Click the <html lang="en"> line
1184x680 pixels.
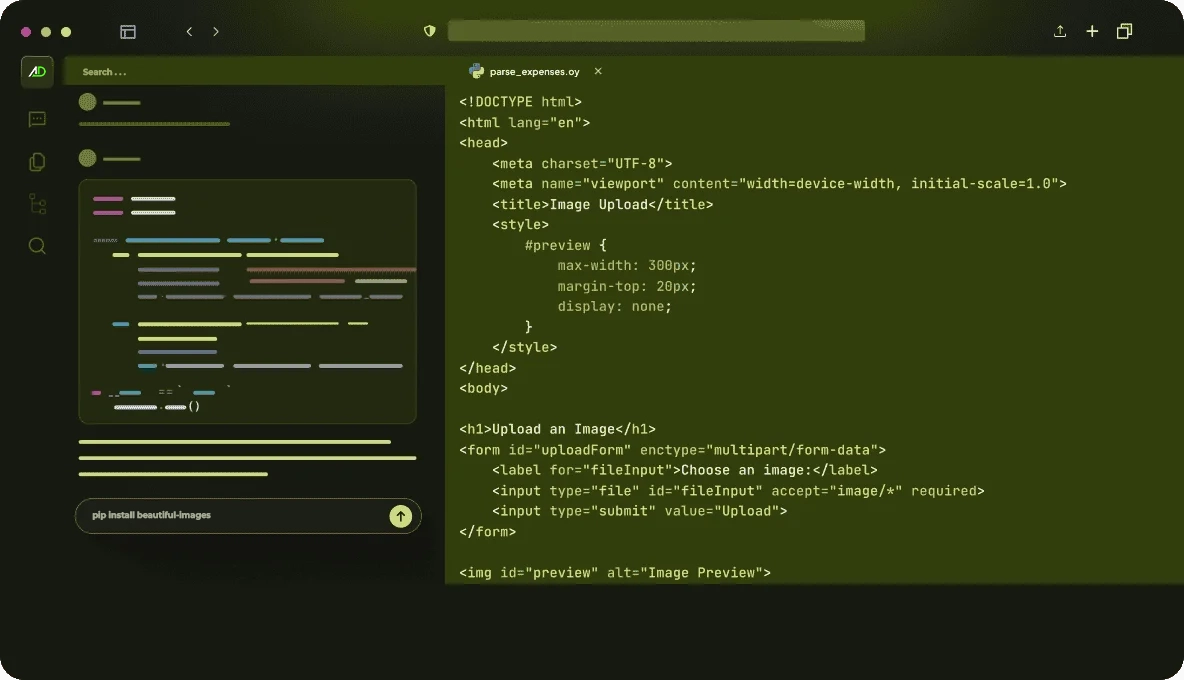pos(525,122)
